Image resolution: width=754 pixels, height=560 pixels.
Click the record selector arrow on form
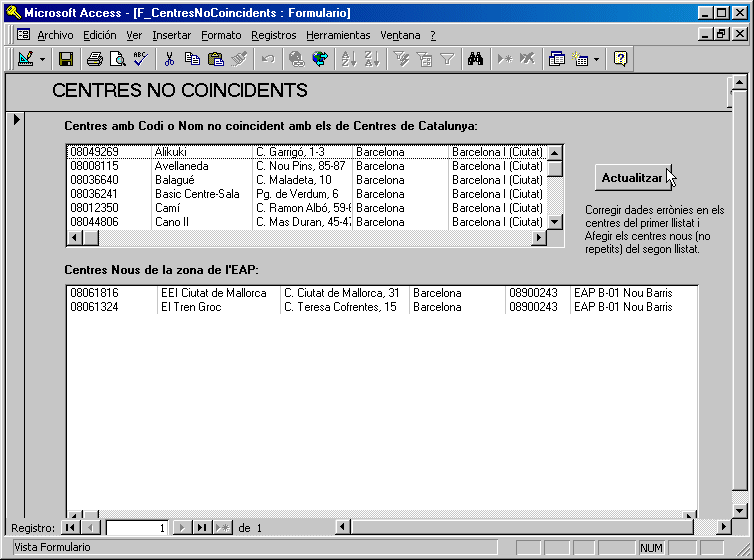[x=17, y=119]
